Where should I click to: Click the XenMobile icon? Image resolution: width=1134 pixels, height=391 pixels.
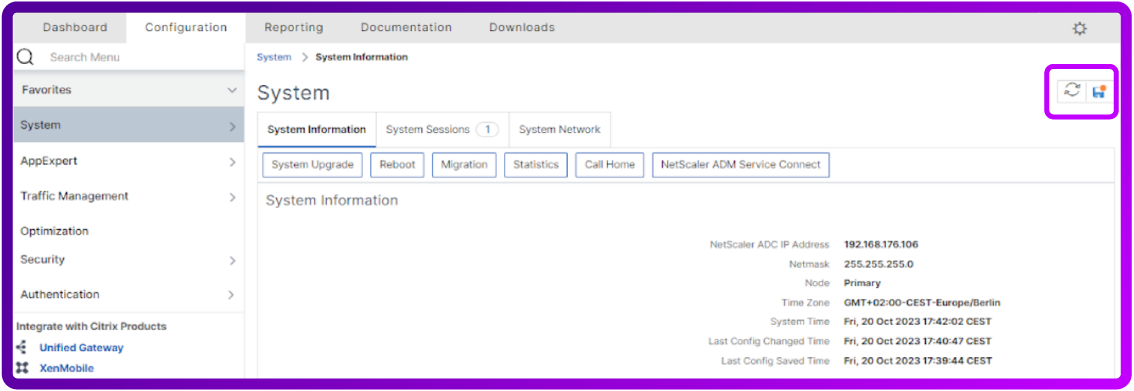point(22,368)
